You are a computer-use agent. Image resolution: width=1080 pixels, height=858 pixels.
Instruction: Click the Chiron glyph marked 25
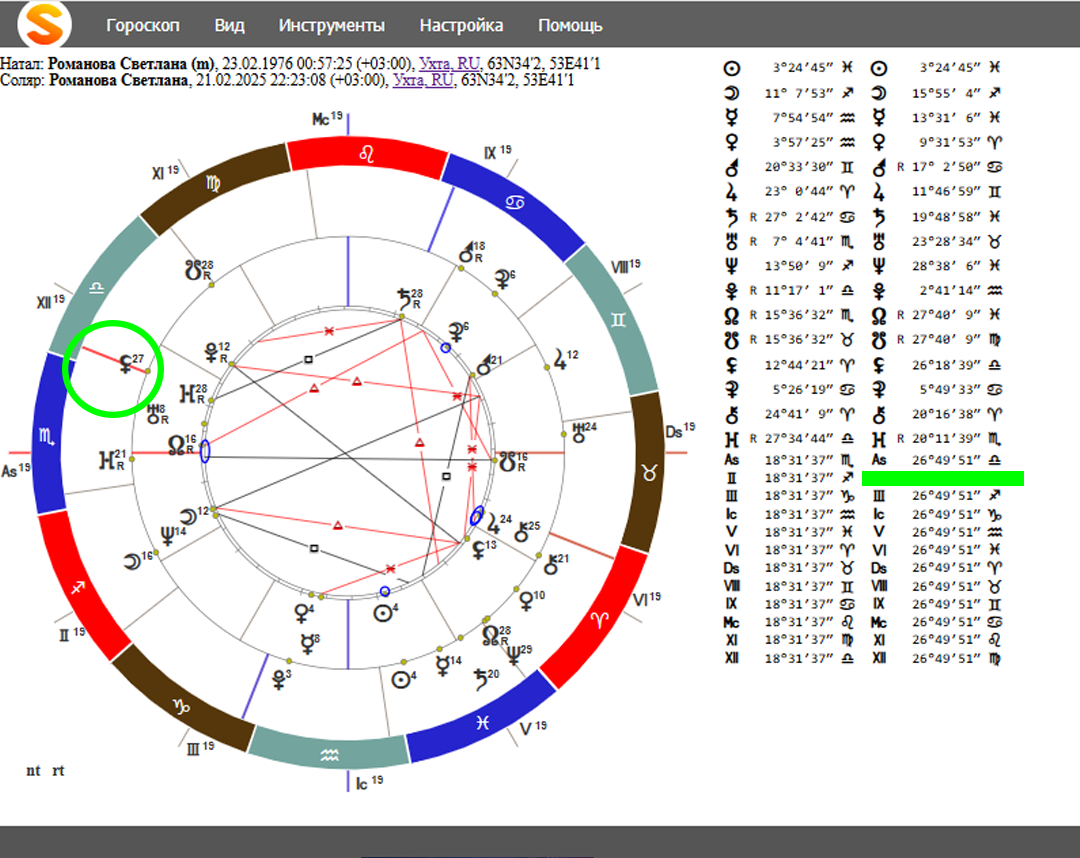click(x=522, y=532)
